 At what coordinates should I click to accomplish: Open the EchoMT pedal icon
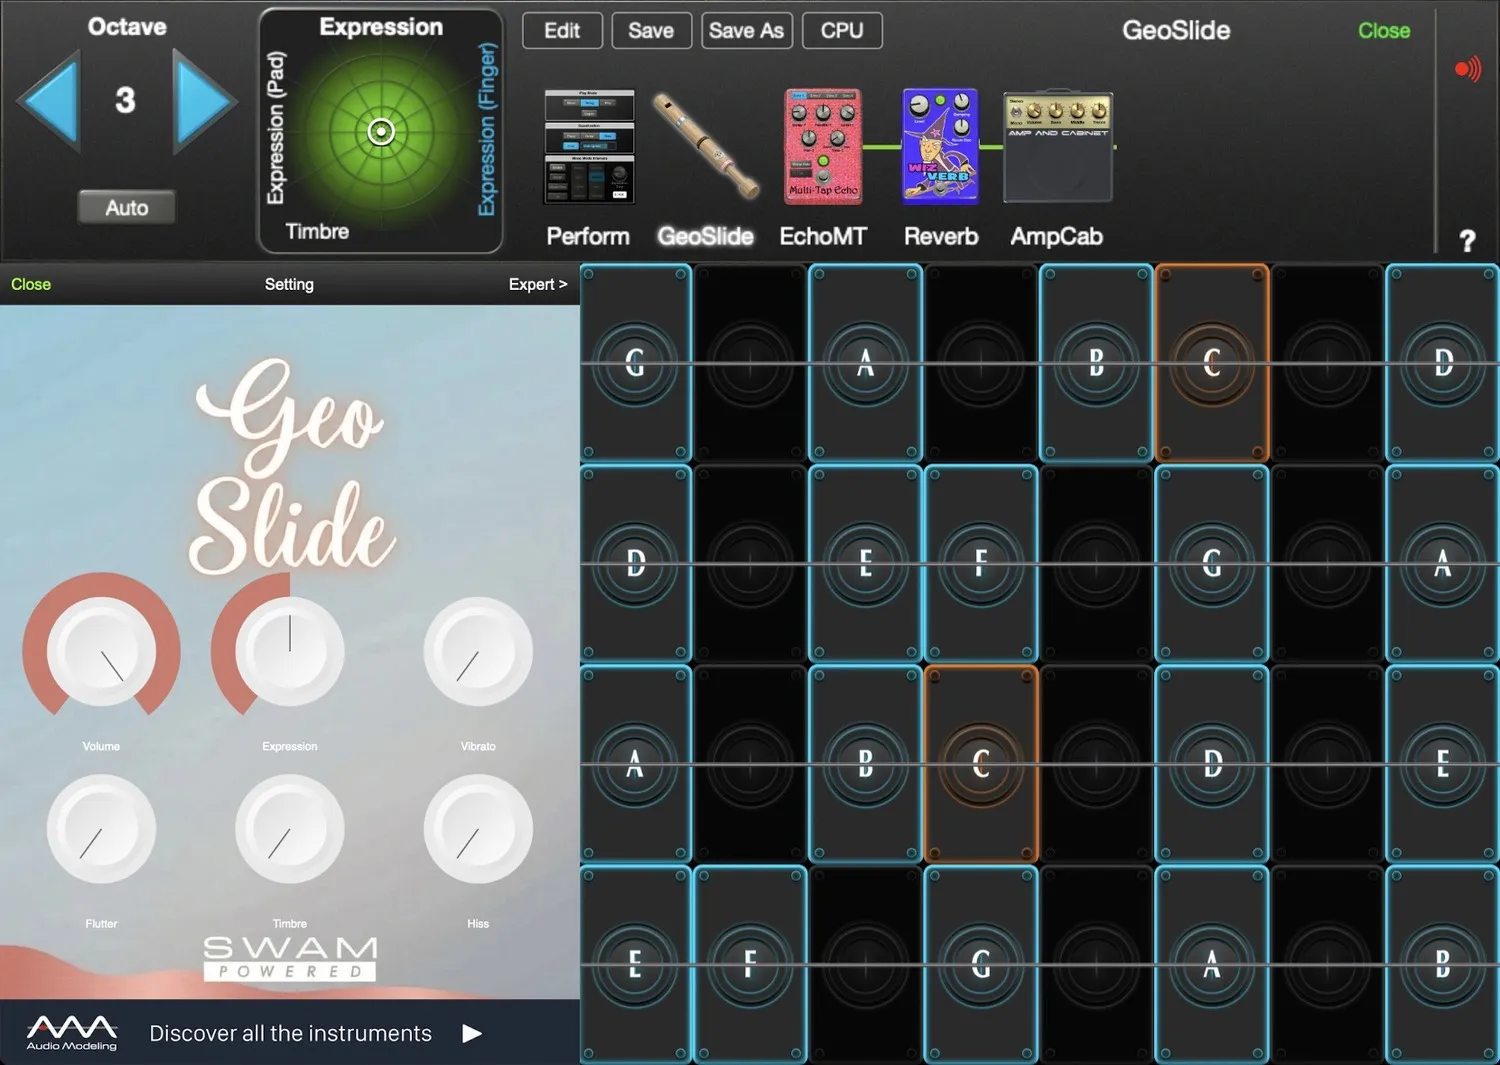[823, 146]
